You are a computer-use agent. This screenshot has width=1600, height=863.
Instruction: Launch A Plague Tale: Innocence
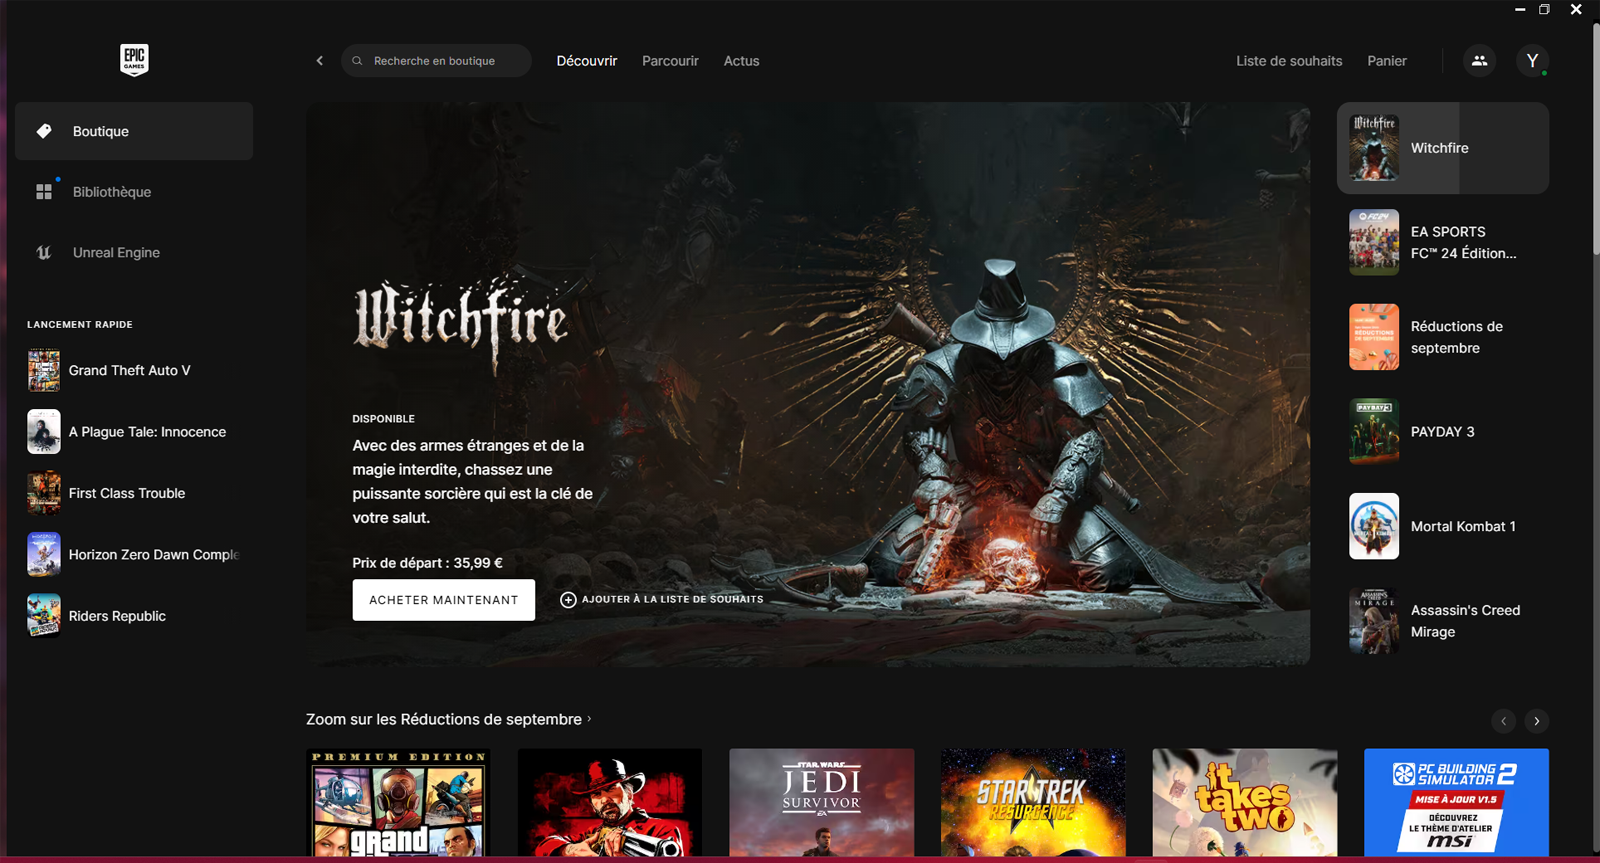134,432
